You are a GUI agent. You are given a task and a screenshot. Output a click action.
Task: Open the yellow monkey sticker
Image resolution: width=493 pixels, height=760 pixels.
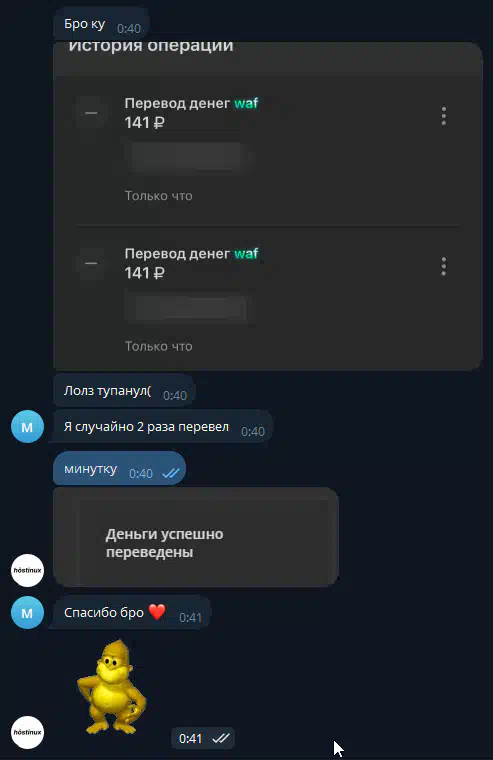point(111,687)
